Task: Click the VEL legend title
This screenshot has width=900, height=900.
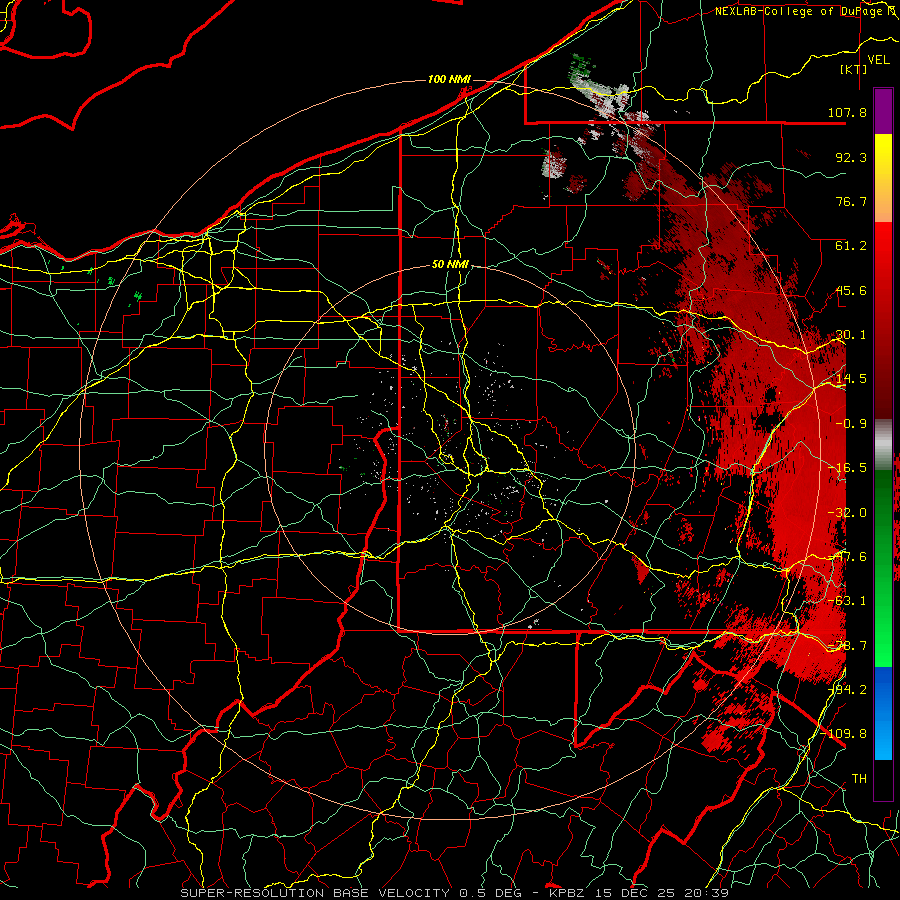Action: [878, 60]
